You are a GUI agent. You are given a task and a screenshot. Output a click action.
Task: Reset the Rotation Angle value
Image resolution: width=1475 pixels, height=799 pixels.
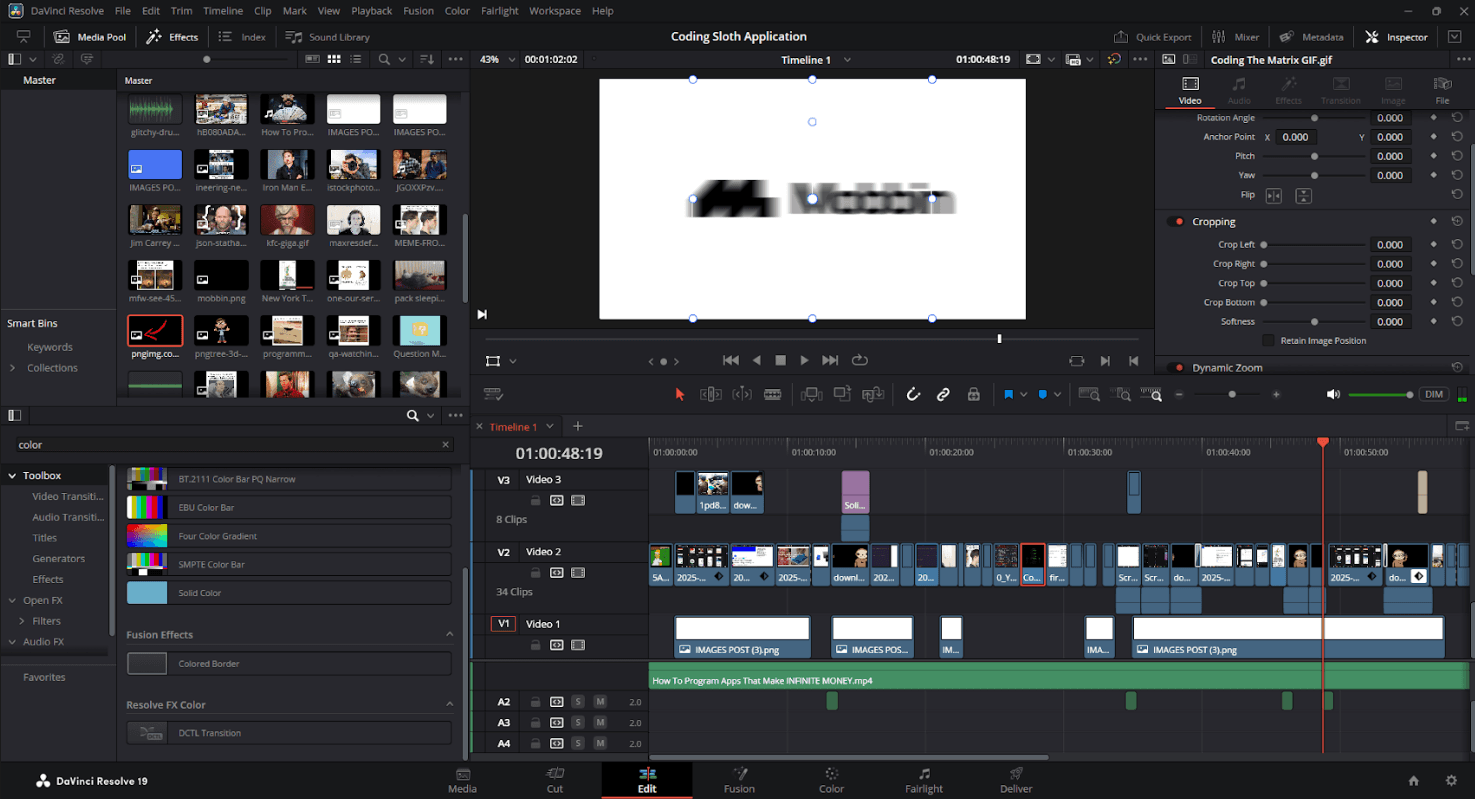click(1457, 118)
